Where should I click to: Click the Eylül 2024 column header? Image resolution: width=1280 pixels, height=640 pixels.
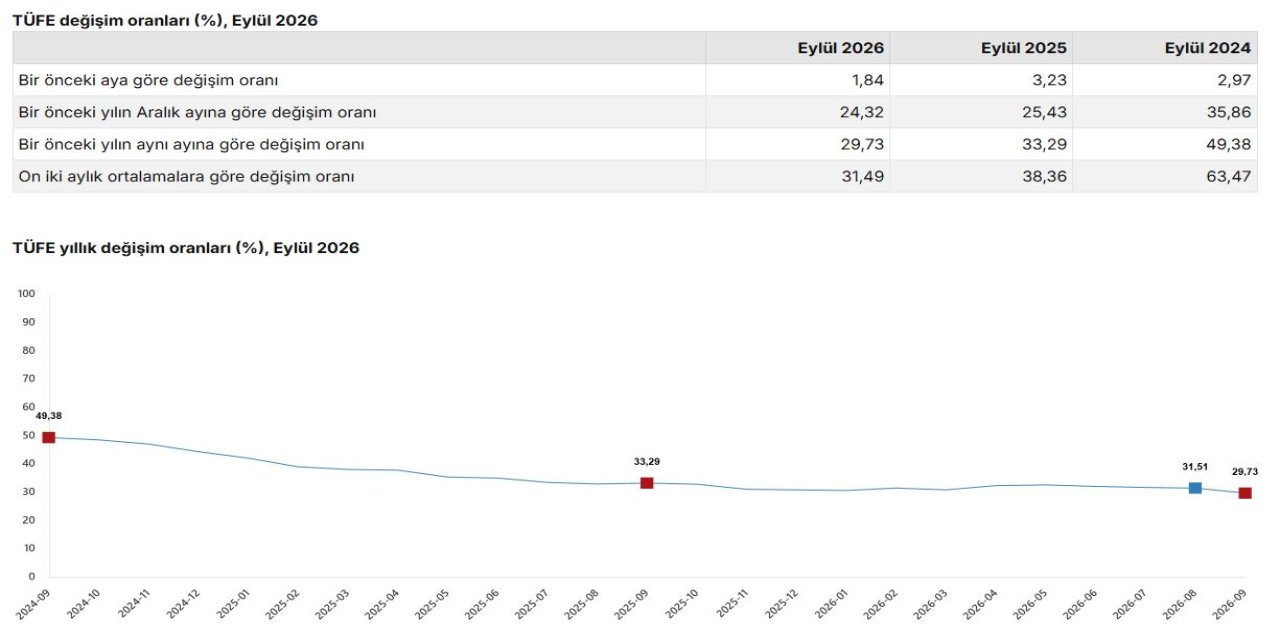(1165, 48)
